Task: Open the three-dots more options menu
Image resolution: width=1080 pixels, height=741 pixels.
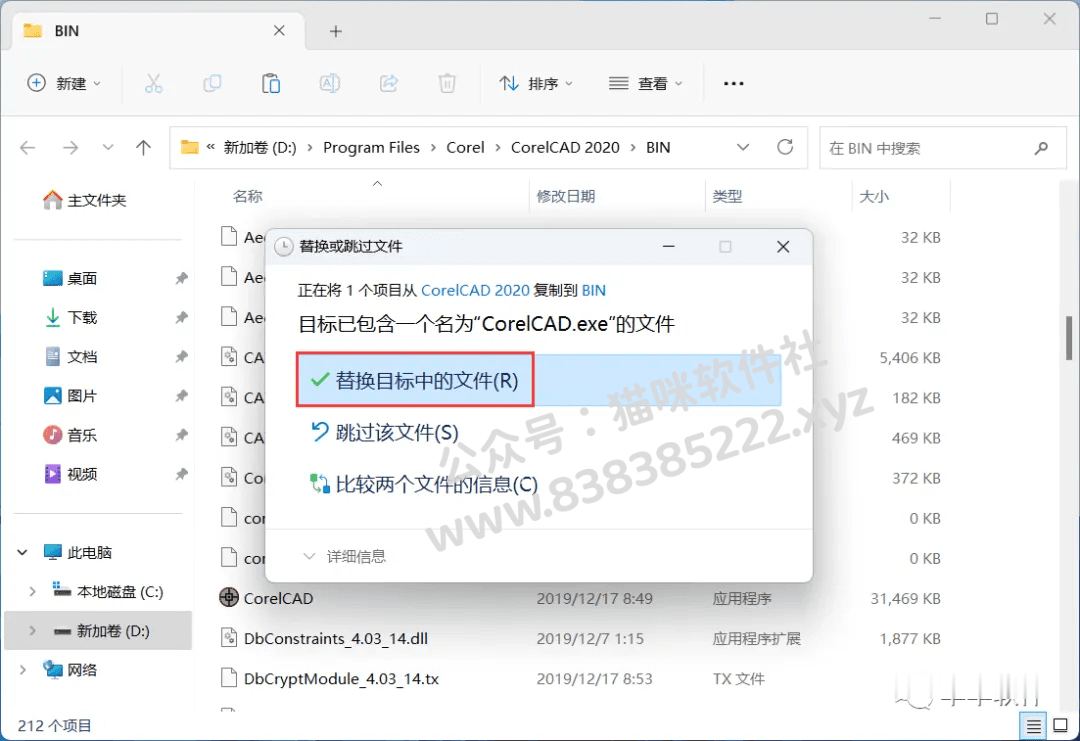Action: [x=734, y=83]
